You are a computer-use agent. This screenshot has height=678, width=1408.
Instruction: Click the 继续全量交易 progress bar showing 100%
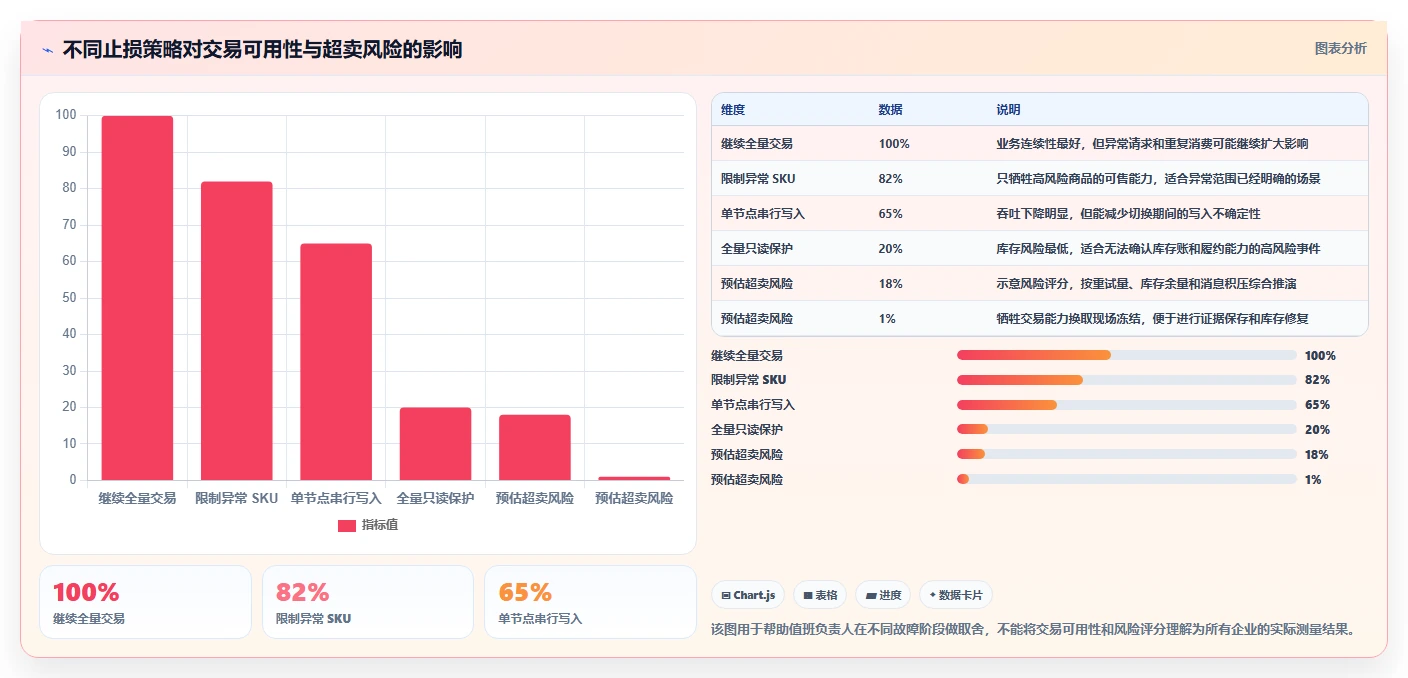(1127, 355)
